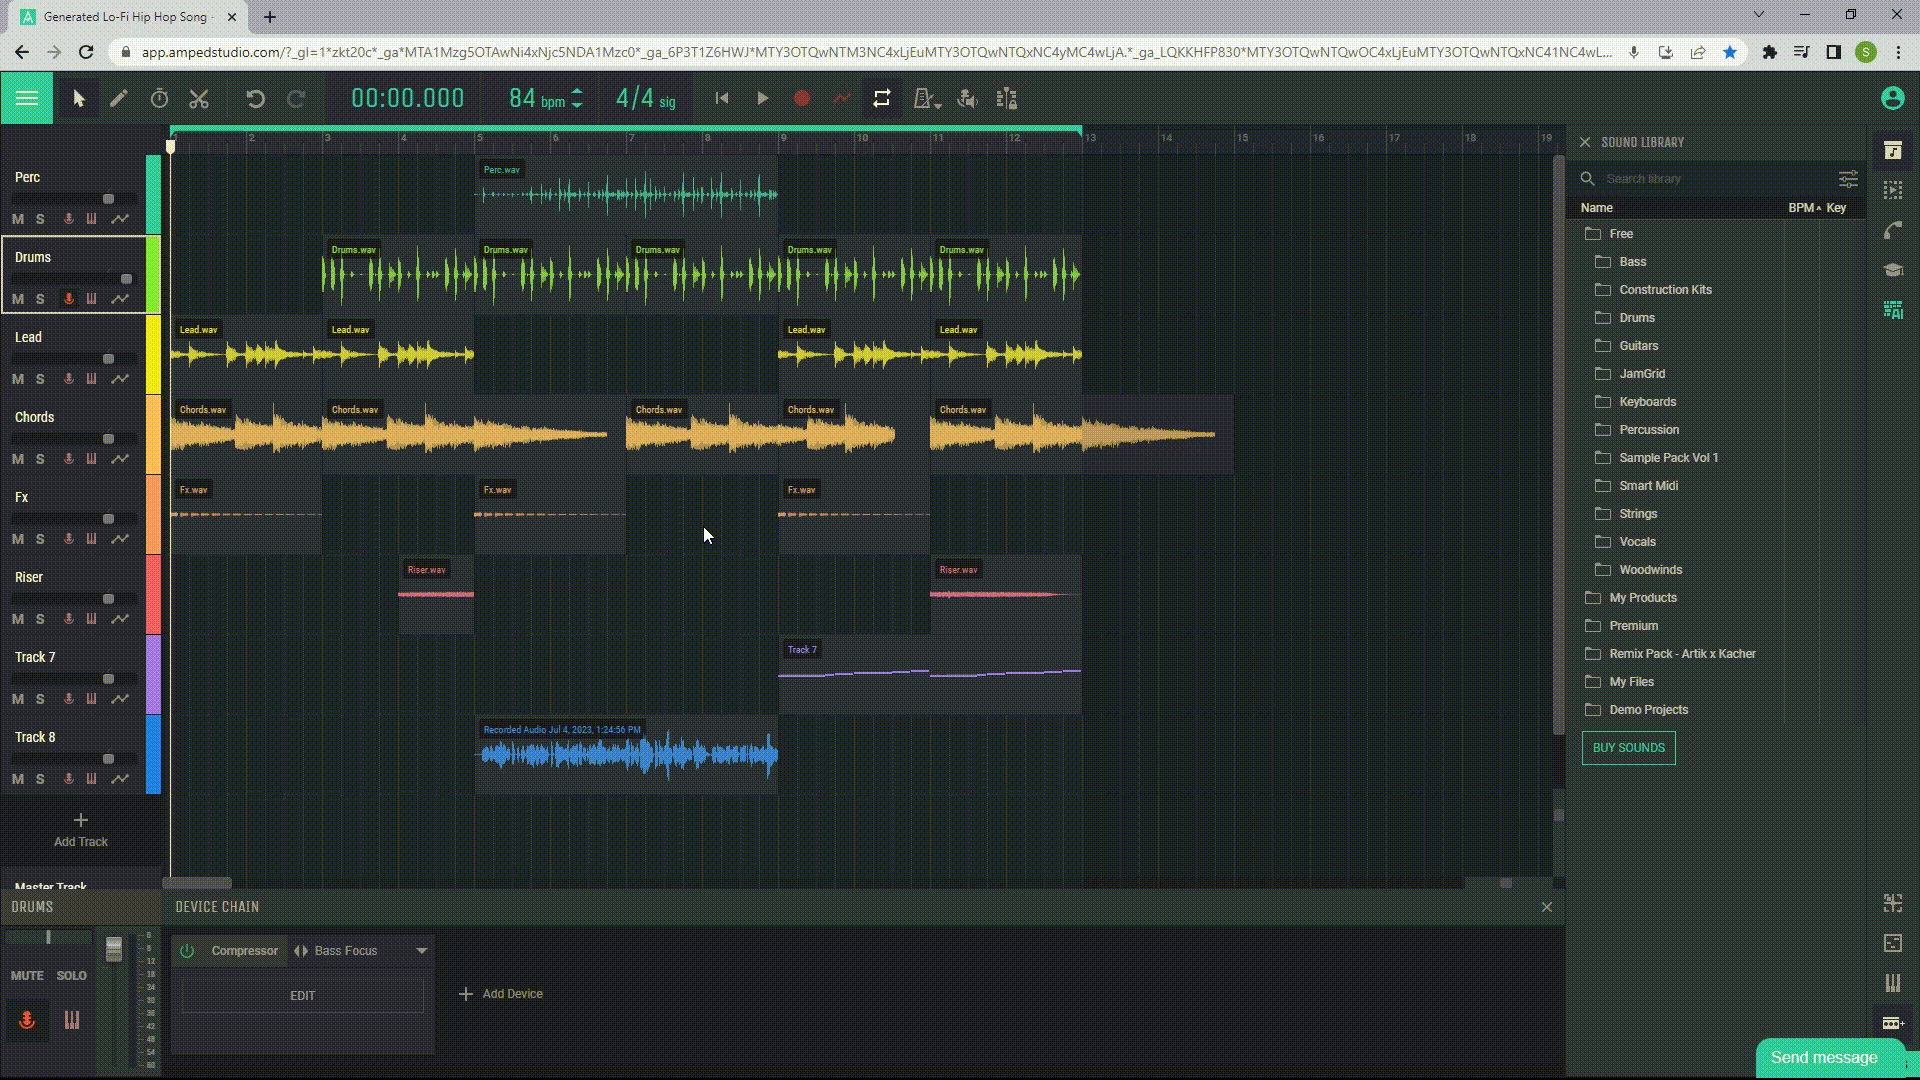Expand the Construction Kits library folder
Image resolution: width=1920 pixels, height=1080 pixels.
tap(1664, 289)
